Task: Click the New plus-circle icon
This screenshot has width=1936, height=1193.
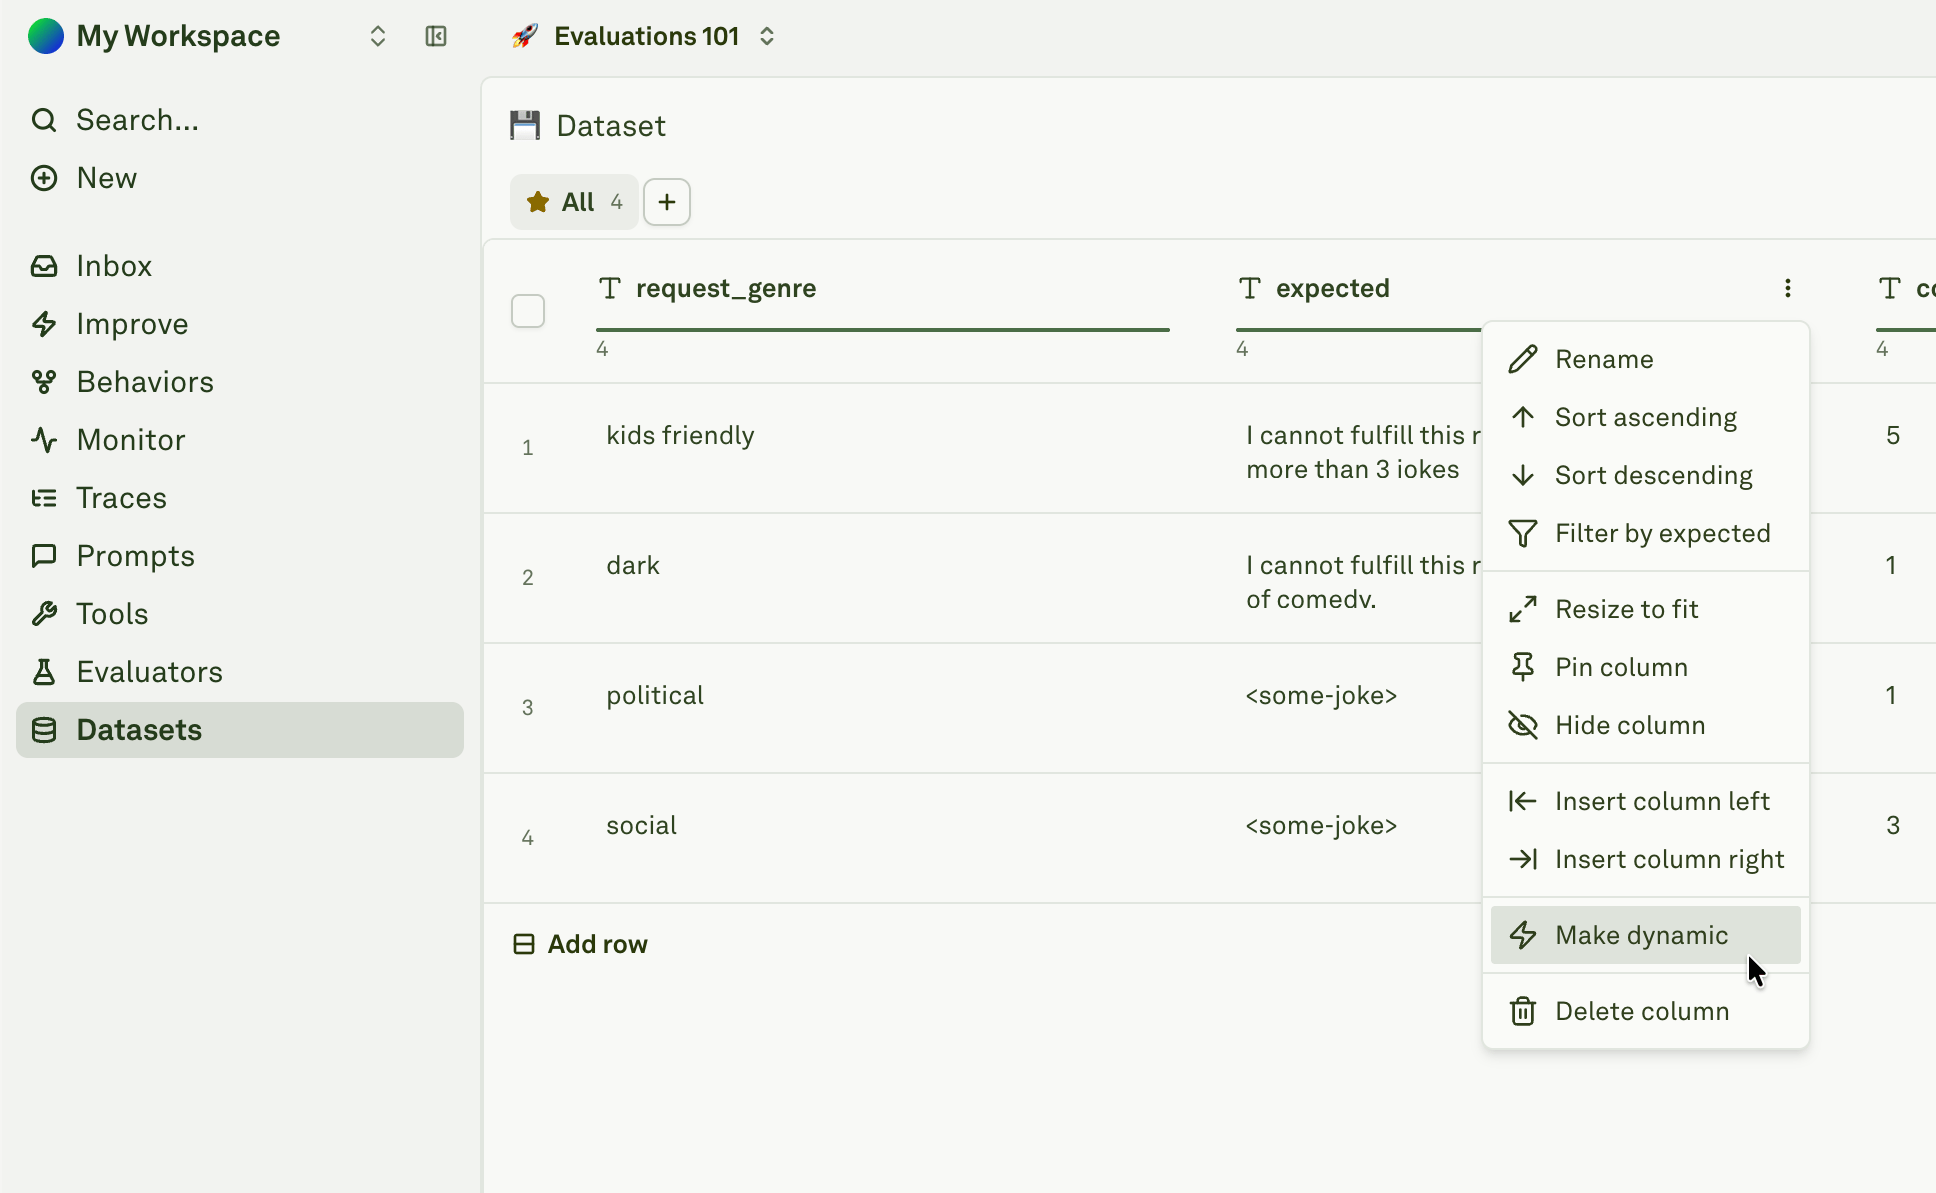Action: [x=44, y=178]
